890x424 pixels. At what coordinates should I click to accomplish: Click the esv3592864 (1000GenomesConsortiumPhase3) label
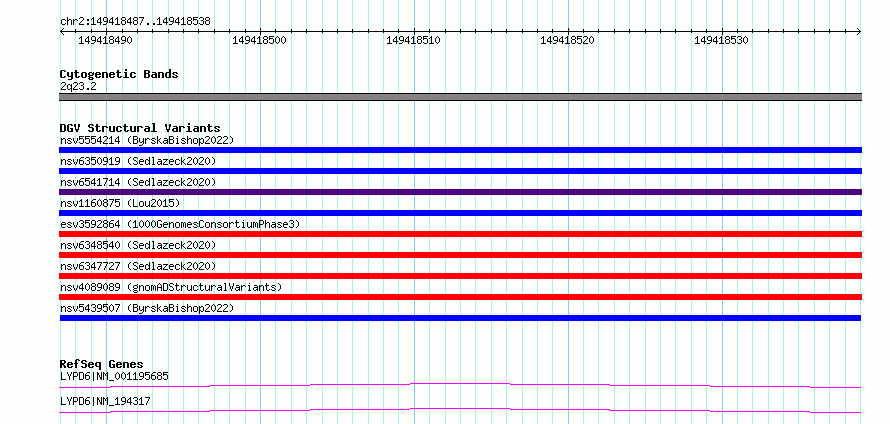180,224
